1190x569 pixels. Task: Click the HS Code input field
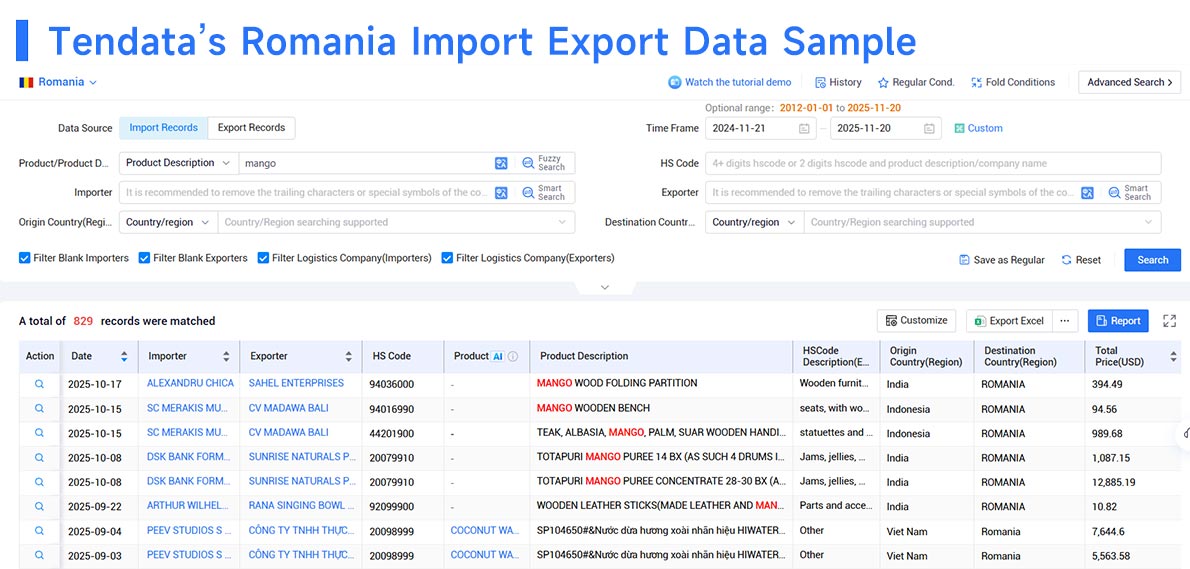933,163
